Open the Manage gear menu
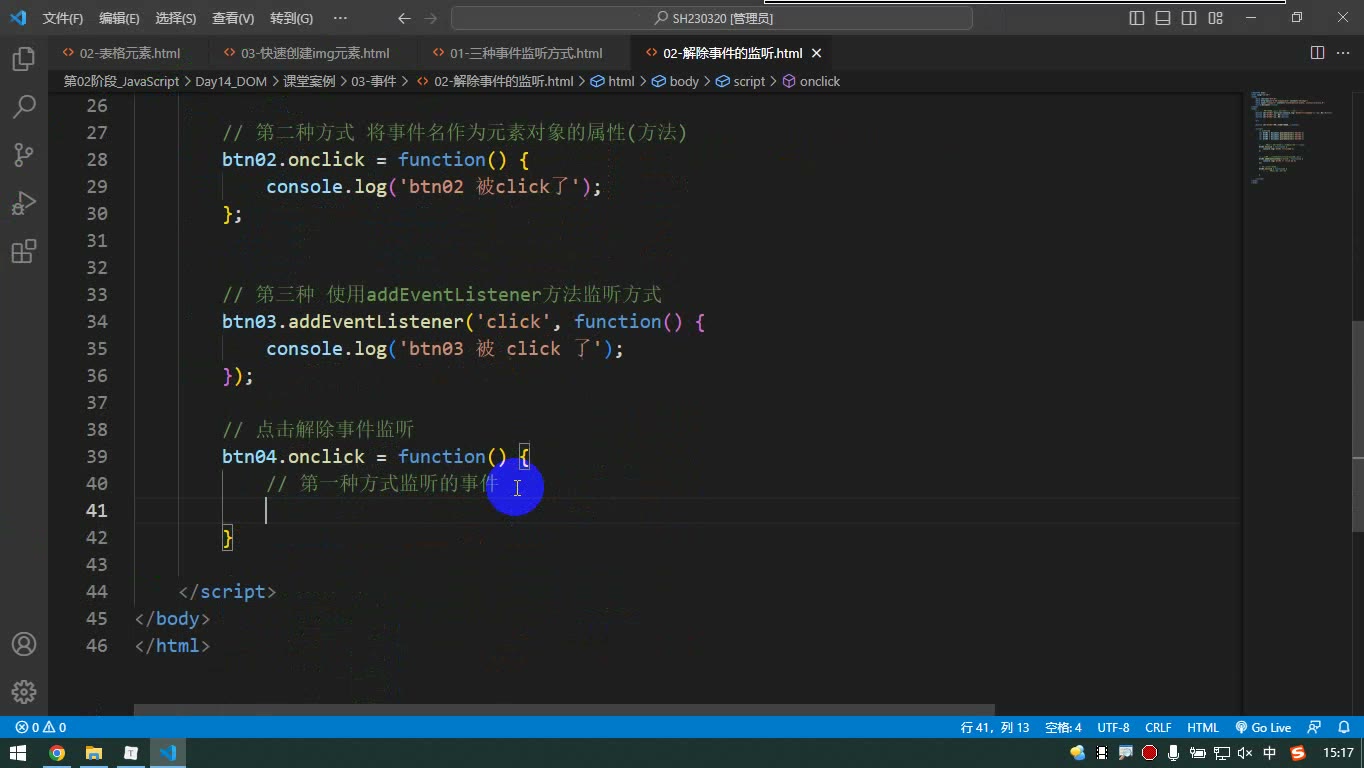This screenshot has height=768, width=1364. pos(23,692)
